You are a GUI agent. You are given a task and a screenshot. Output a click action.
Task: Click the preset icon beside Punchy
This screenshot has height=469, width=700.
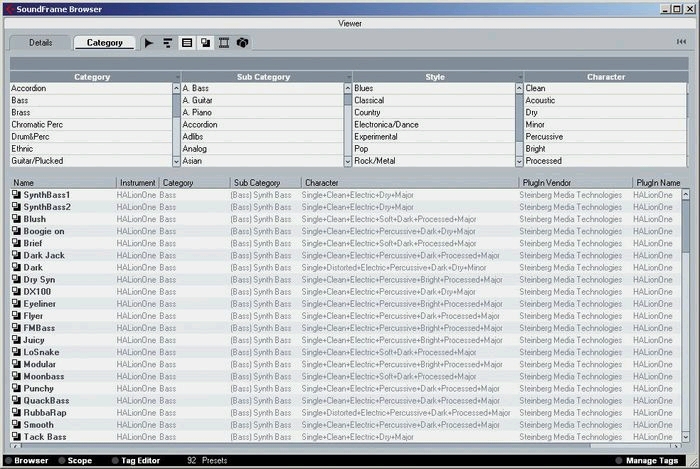(x=17, y=387)
